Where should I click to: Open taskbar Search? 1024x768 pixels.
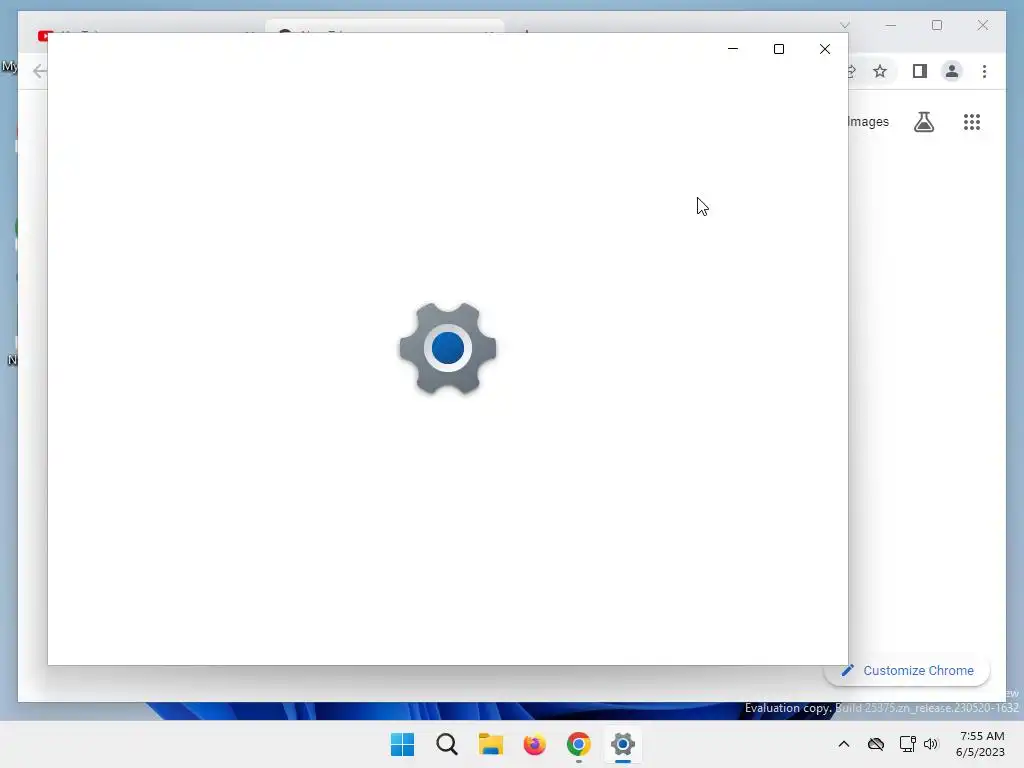[x=447, y=744]
